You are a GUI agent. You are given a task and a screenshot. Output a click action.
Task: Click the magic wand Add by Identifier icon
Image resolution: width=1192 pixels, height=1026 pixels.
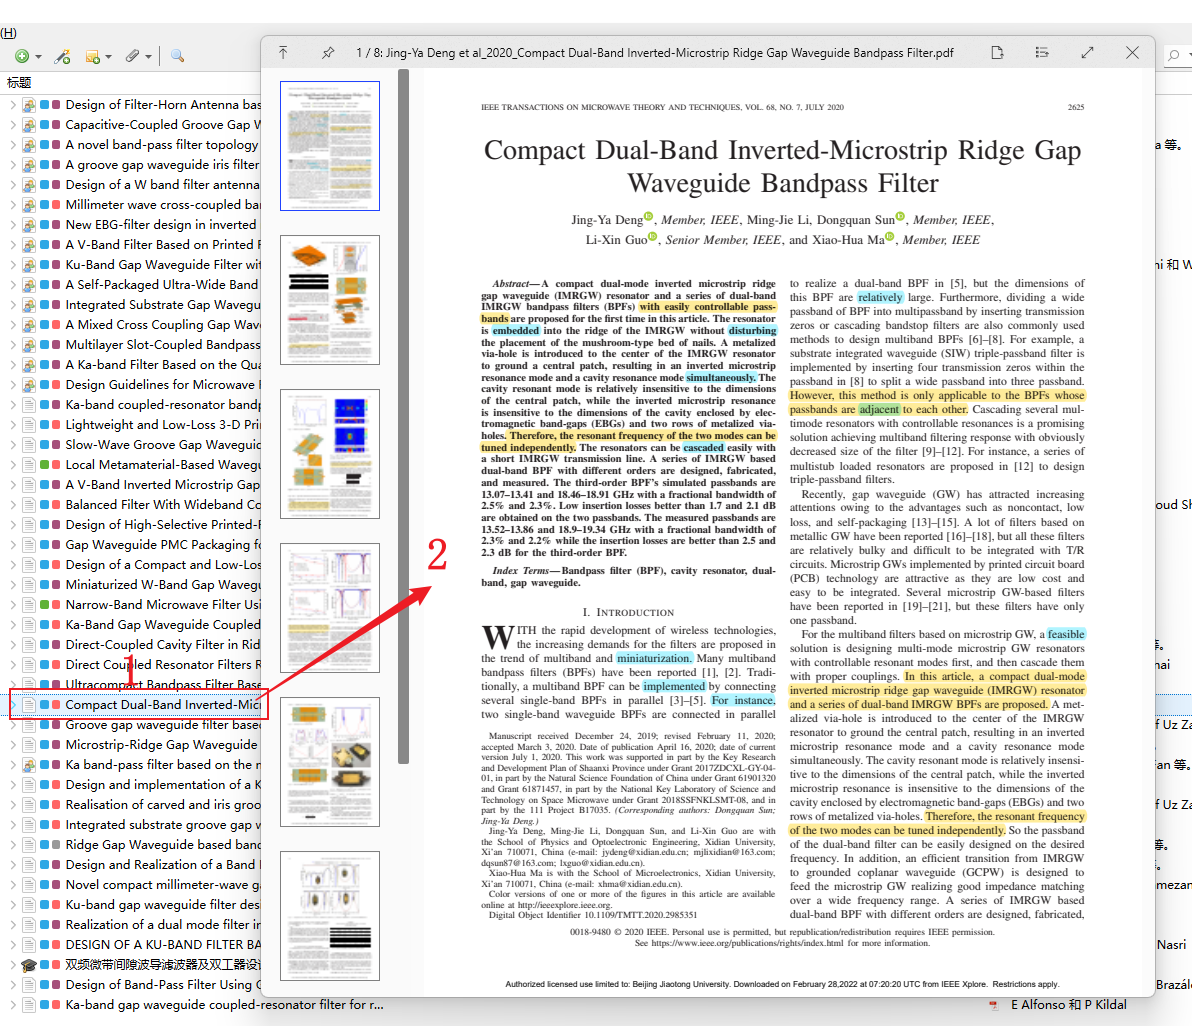tap(63, 56)
